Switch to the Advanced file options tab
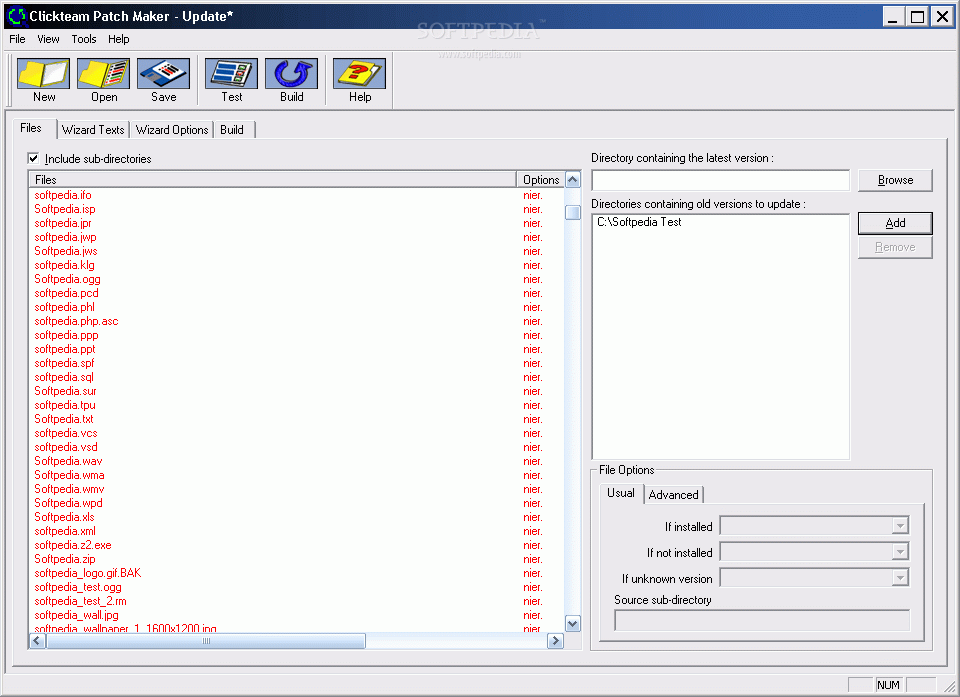 click(x=673, y=495)
